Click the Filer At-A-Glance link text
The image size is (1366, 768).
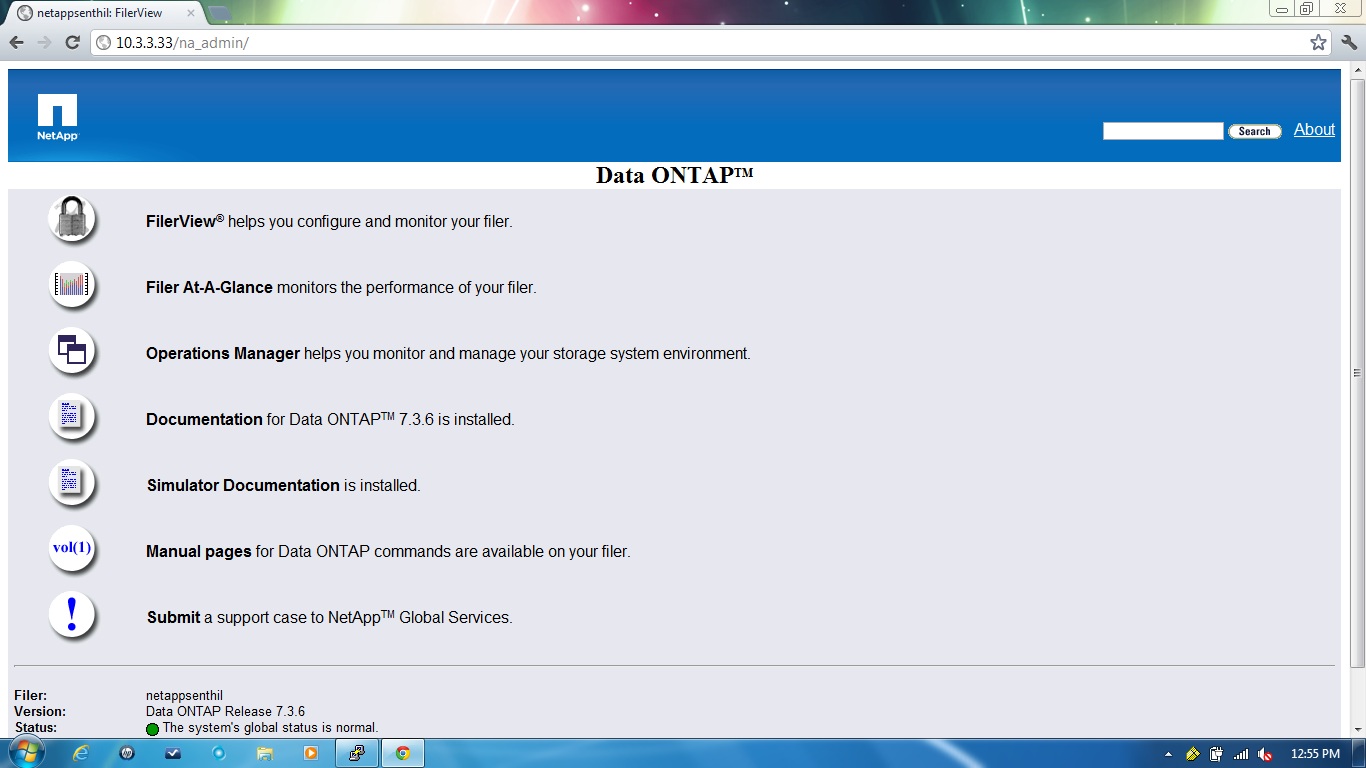(x=209, y=287)
